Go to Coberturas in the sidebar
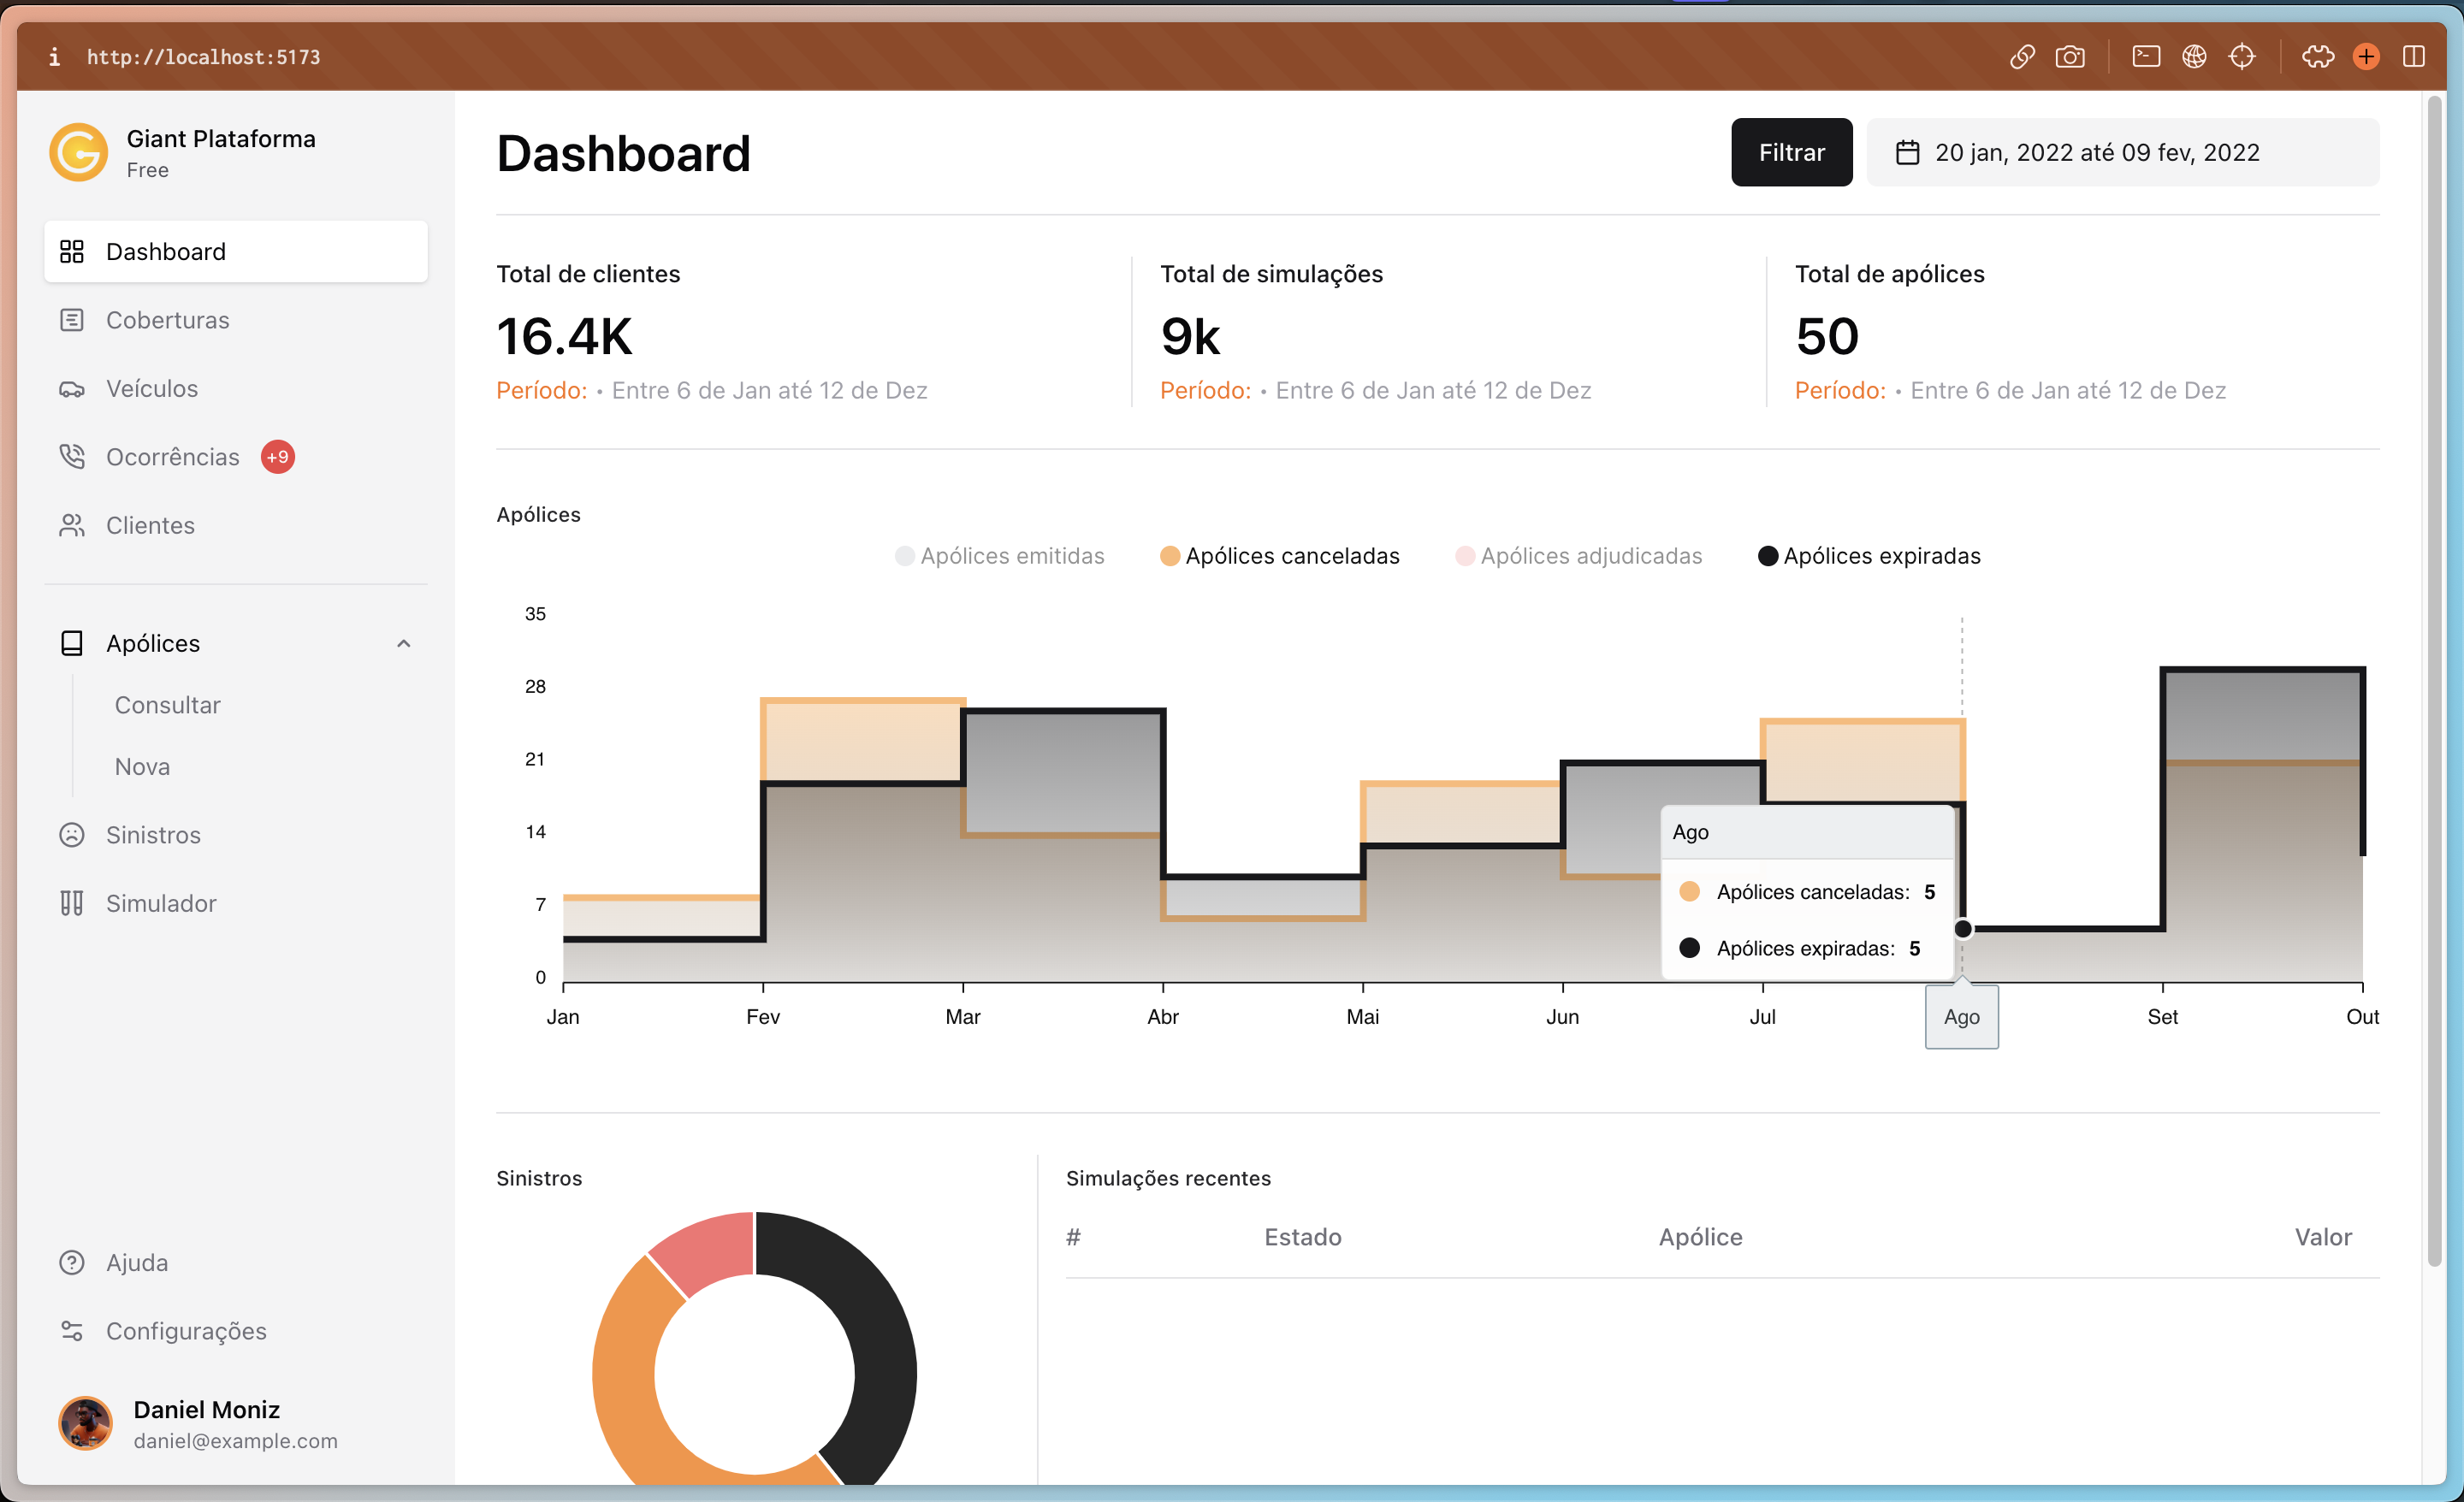 click(236, 320)
